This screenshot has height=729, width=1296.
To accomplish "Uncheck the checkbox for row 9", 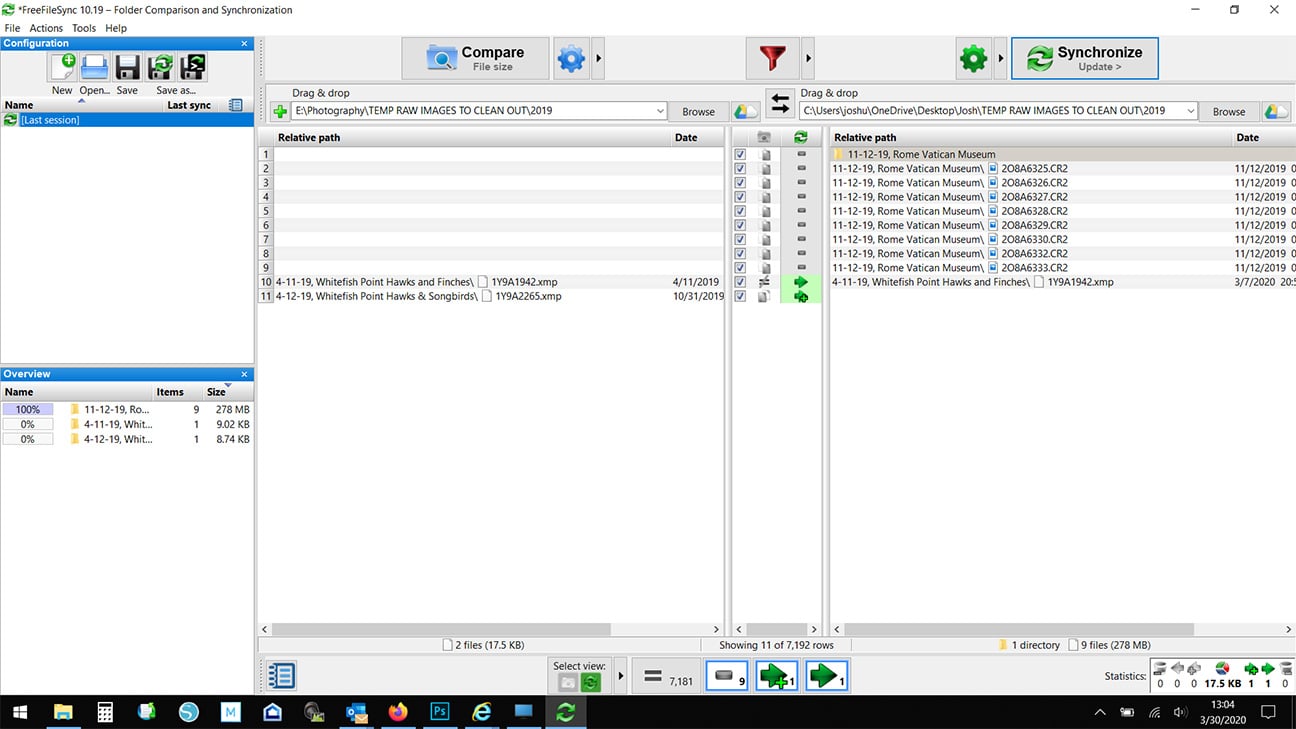I will click(x=740, y=268).
